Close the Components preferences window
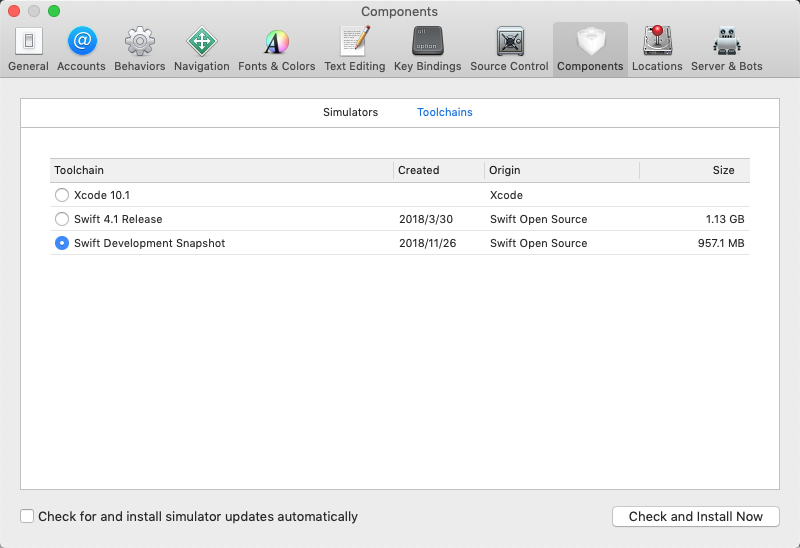This screenshot has width=800, height=548. (x=14, y=11)
